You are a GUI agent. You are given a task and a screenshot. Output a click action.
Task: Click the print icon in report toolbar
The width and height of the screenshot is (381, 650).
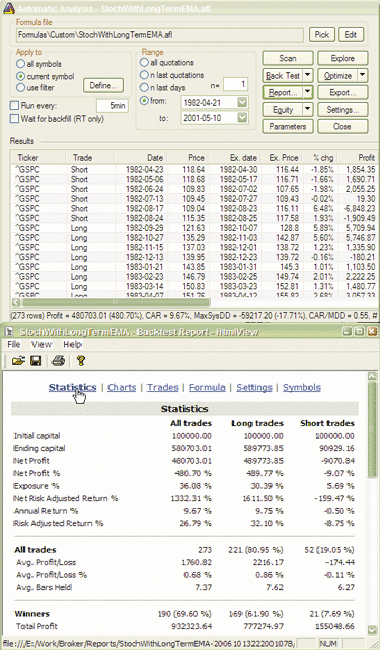[58, 361]
